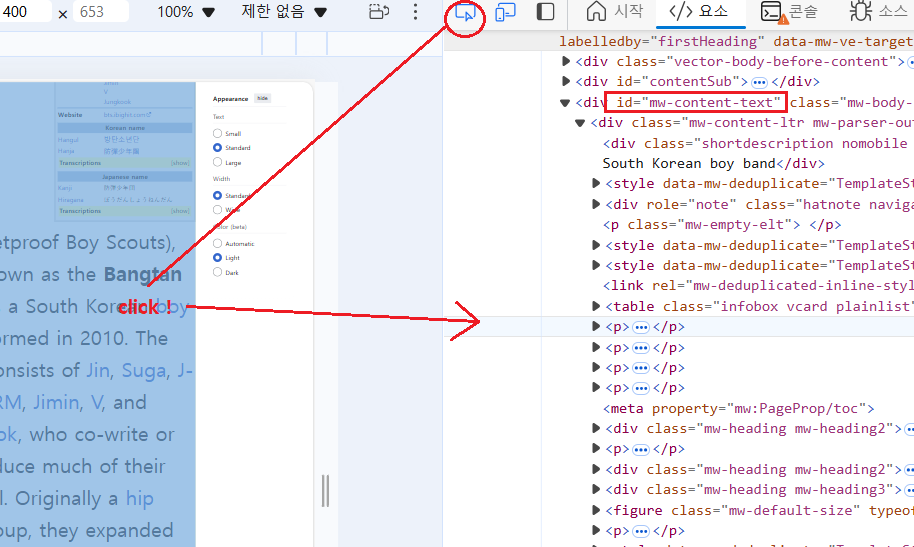
Task: Open the three-dot device toolbar menu
Action: pos(415,12)
